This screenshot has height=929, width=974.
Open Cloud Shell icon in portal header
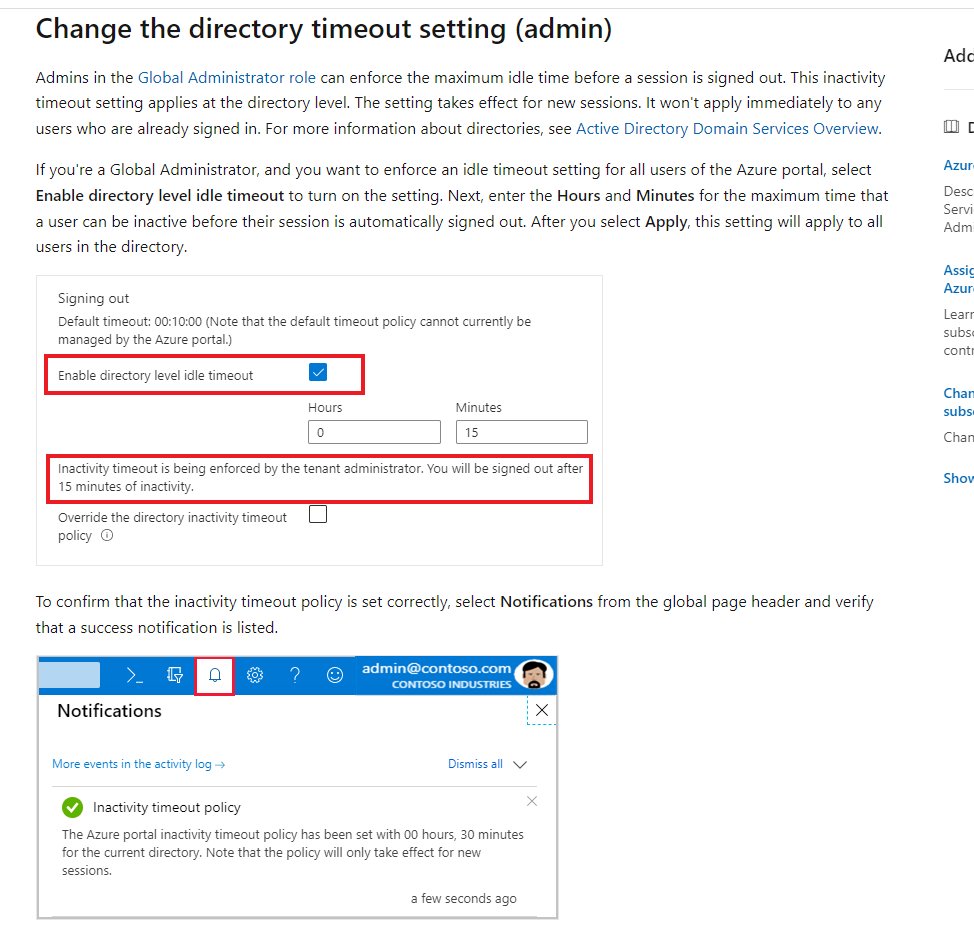click(x=134, y=675)
